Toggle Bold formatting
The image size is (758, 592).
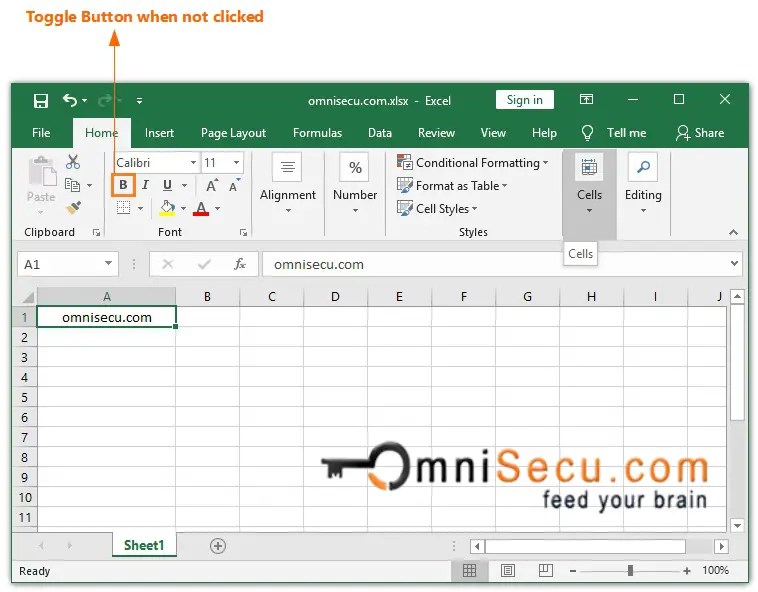click(123, 185)
